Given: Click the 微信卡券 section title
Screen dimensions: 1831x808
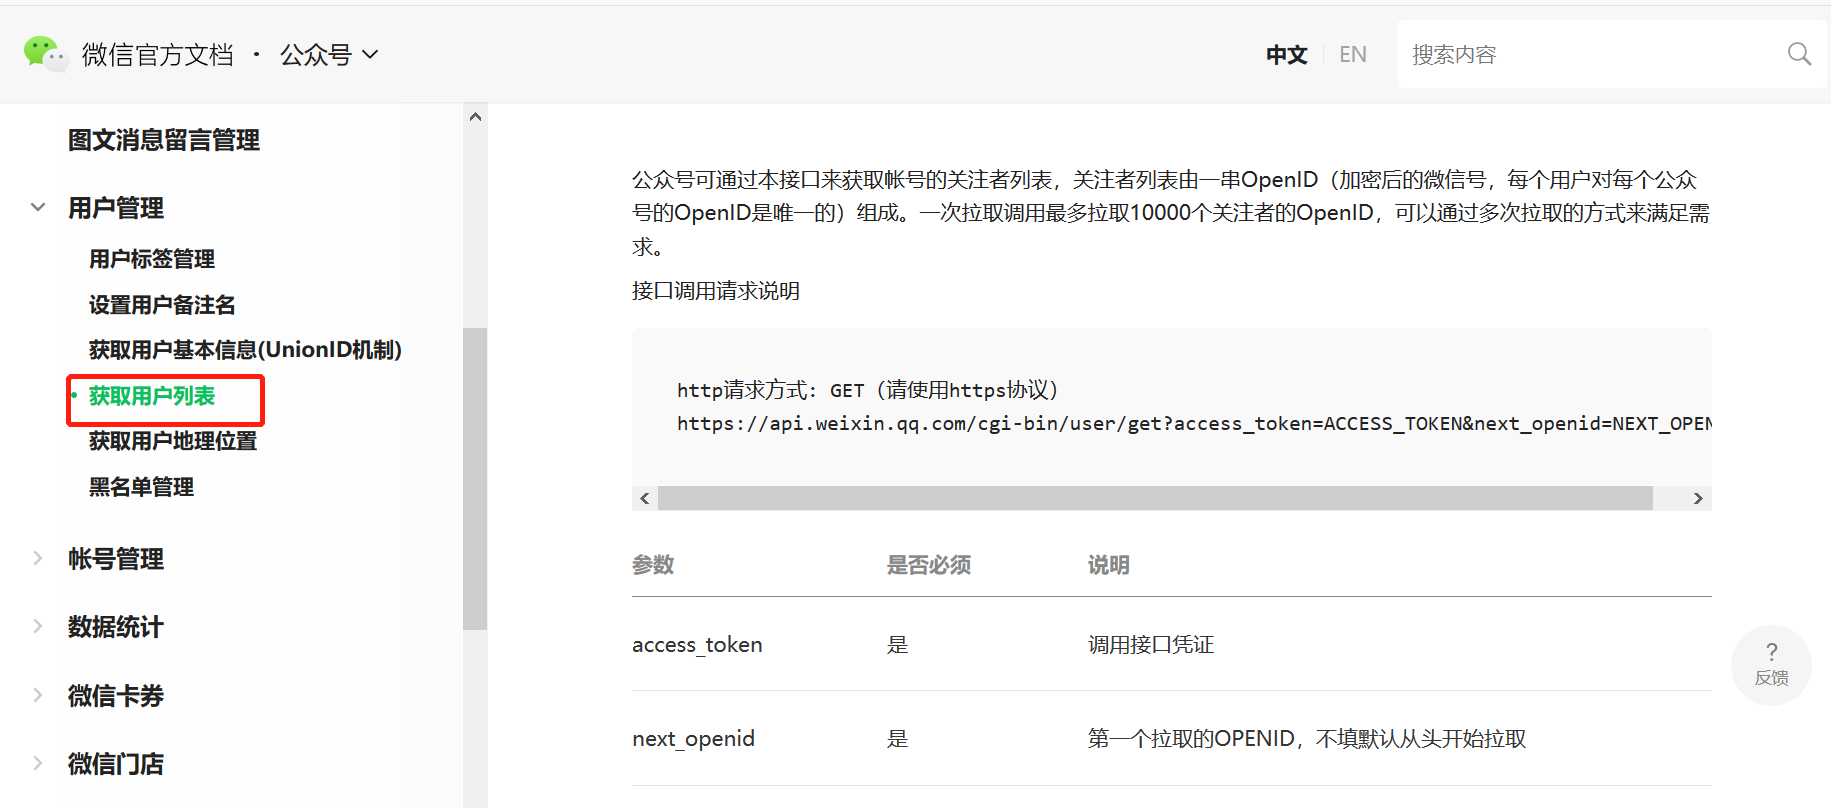Looking at the screenshot, I should point(116,696).
